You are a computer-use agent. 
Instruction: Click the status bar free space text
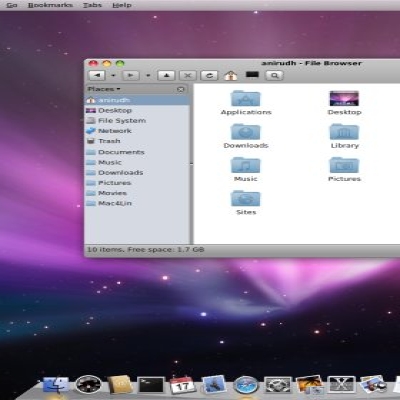145,249
